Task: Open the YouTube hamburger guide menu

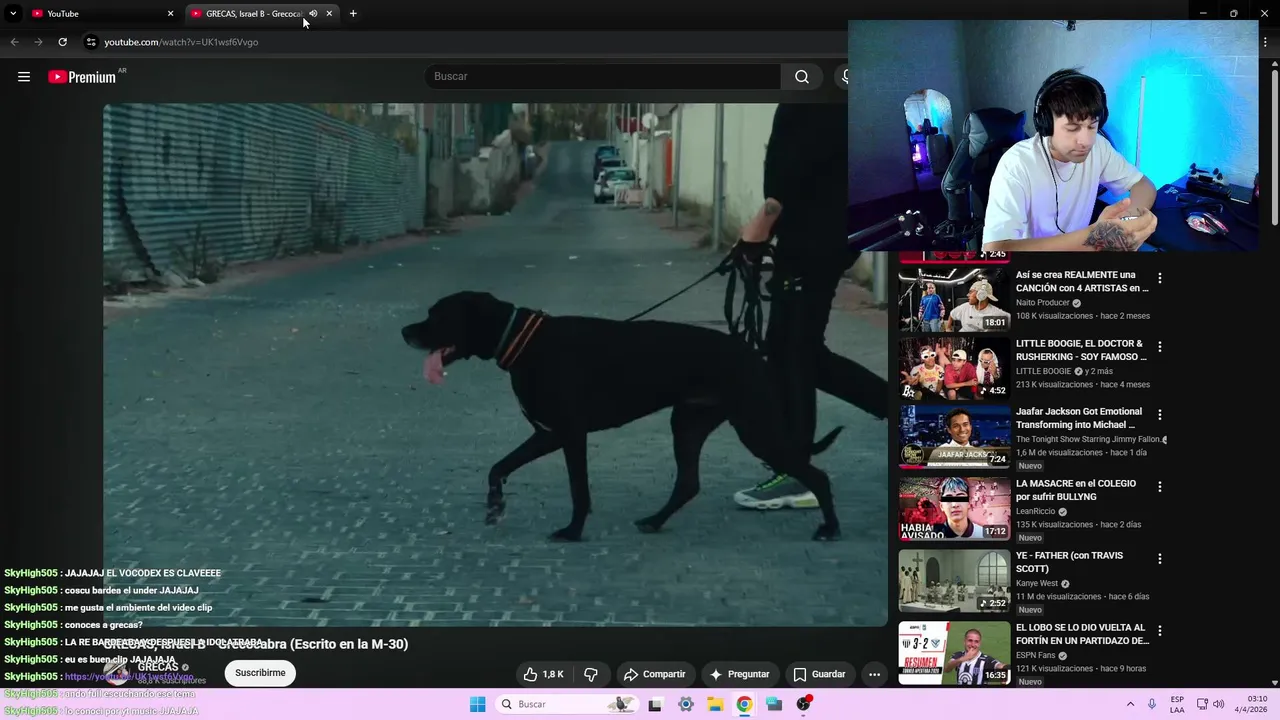Action: [24, 77]
